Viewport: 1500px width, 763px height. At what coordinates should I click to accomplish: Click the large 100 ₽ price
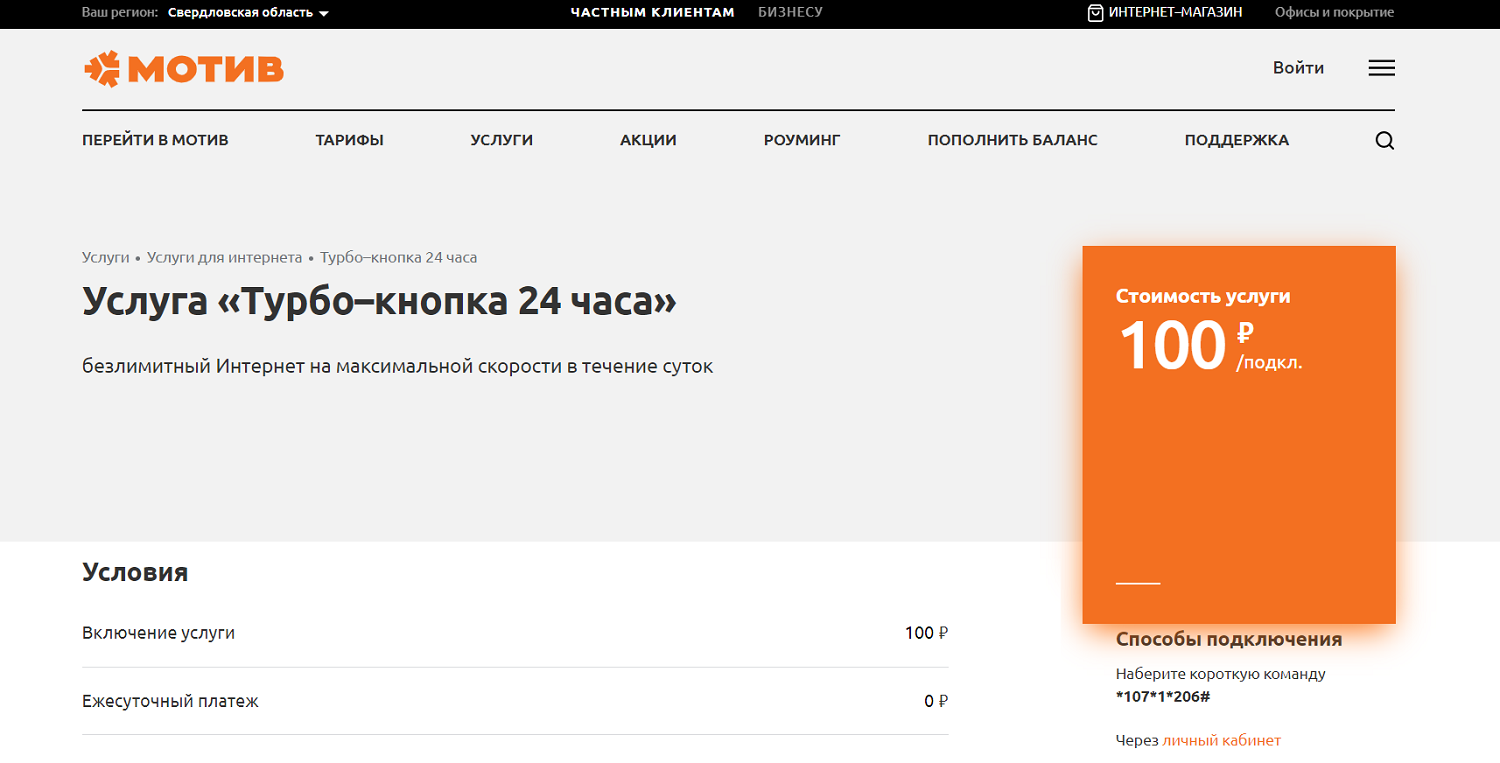(1186, 345)
